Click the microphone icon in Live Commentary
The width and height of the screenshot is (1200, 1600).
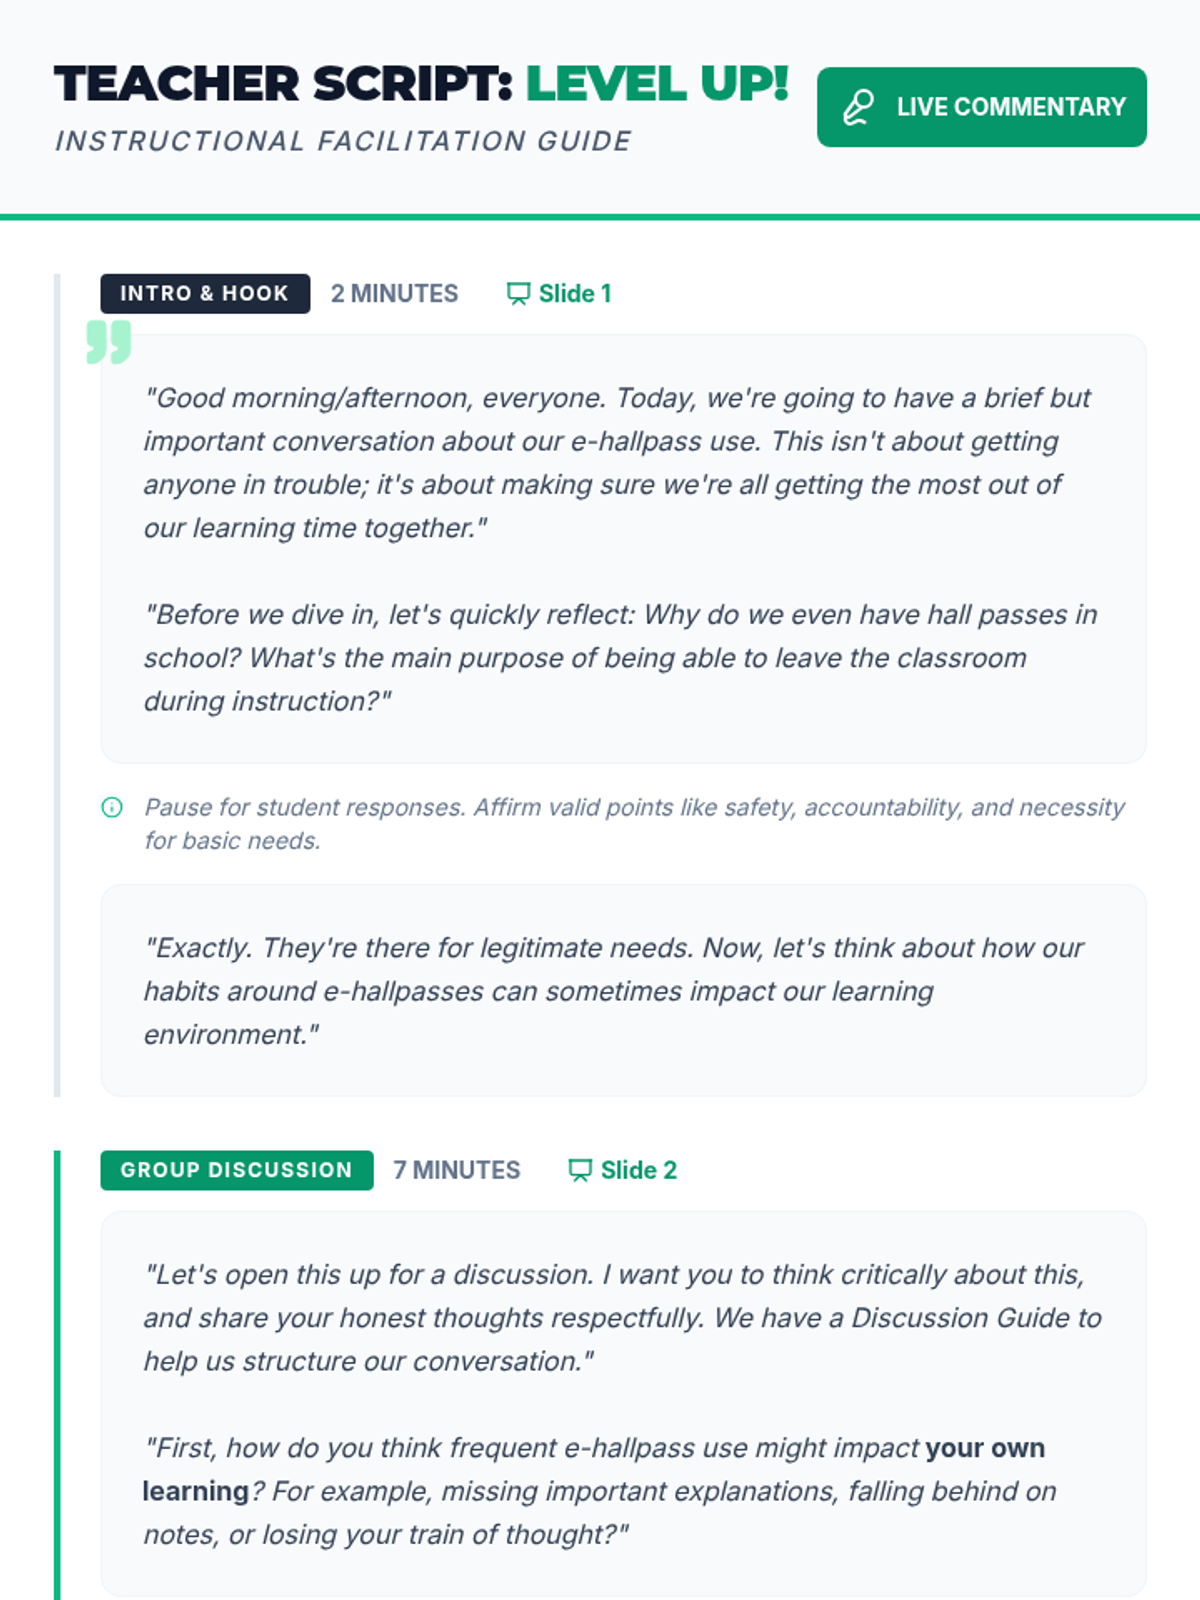pos(858,107)
